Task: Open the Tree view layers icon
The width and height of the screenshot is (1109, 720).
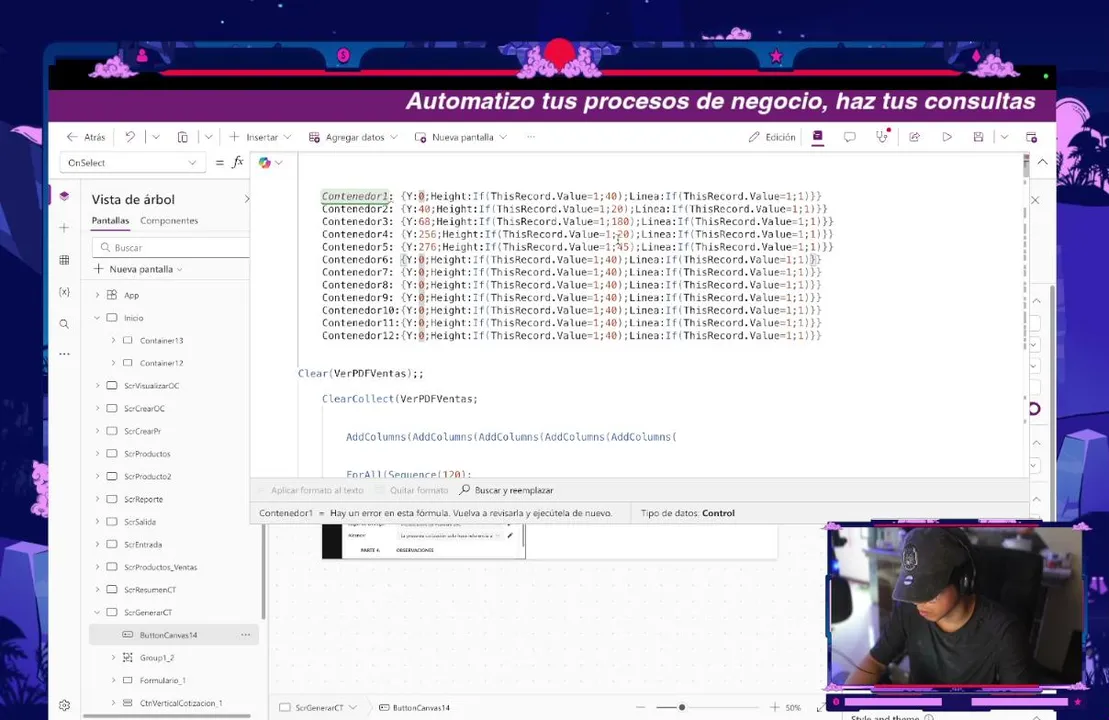Action: (x=64, y=196)
